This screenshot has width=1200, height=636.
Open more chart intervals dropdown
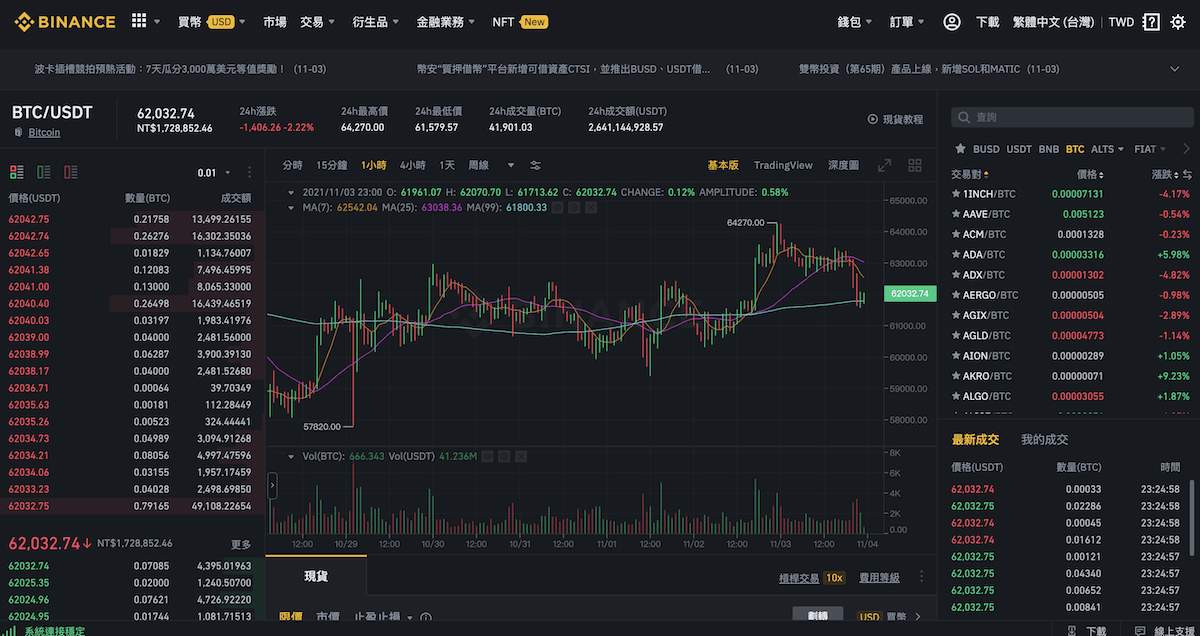pos(511,165)
